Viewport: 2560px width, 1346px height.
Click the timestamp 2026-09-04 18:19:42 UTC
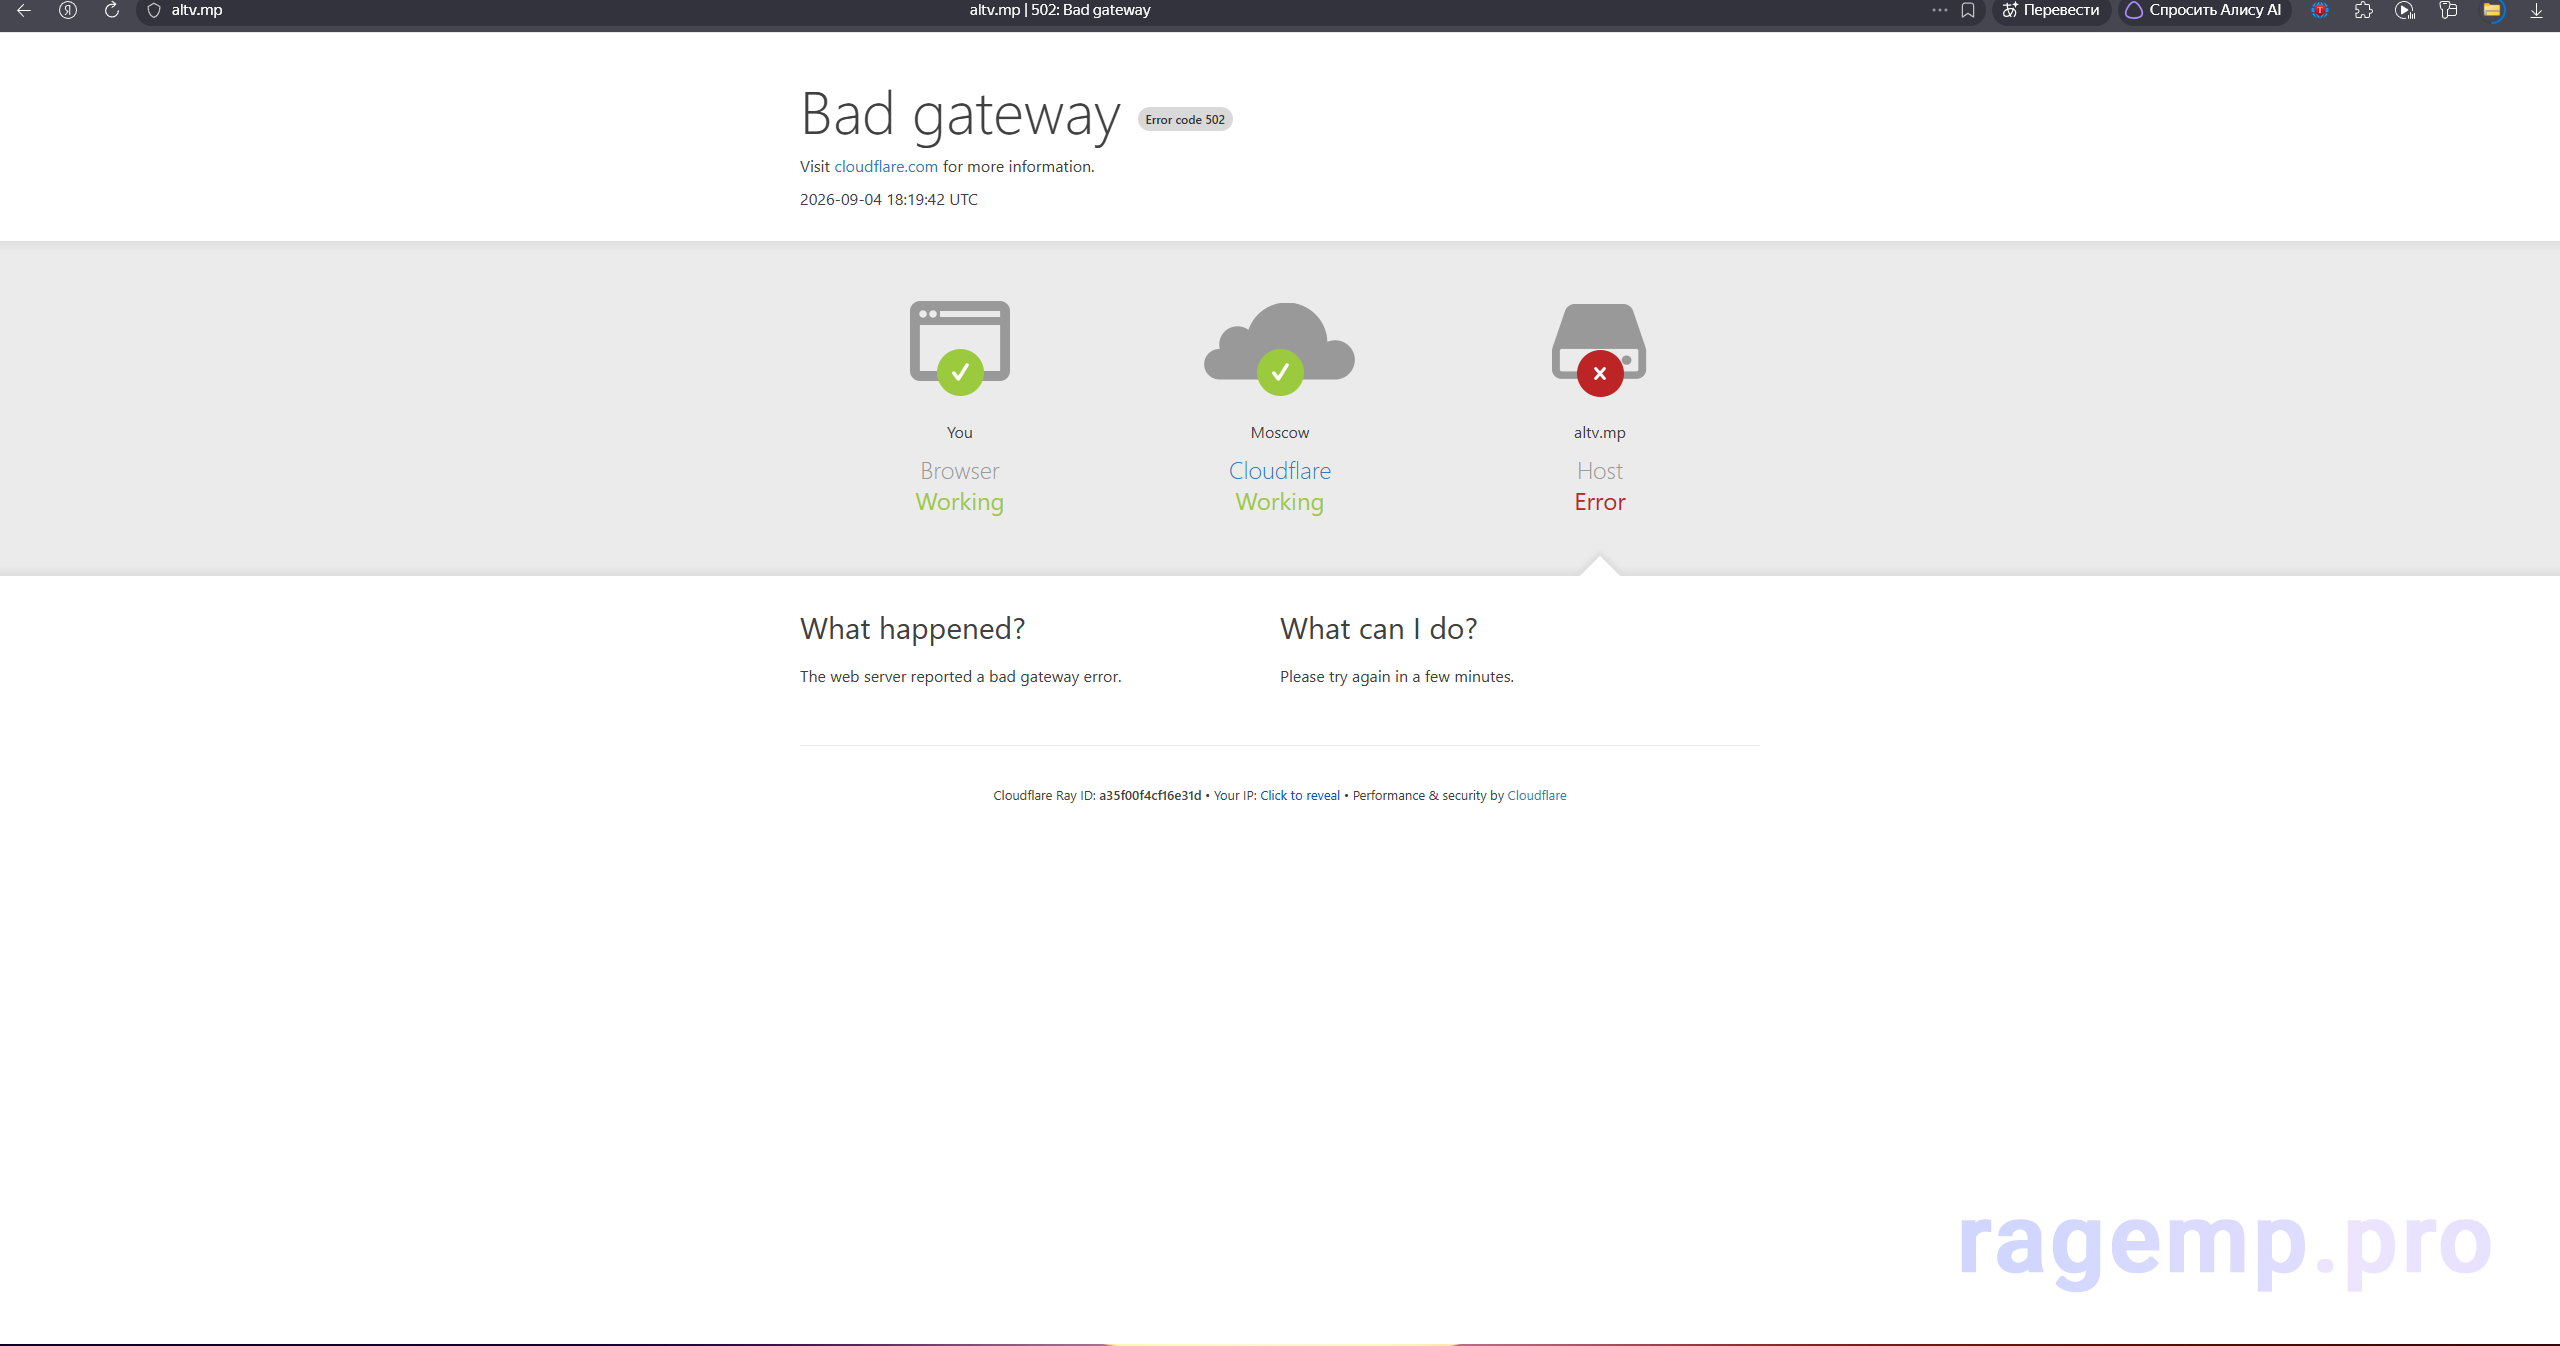point(889,200)
